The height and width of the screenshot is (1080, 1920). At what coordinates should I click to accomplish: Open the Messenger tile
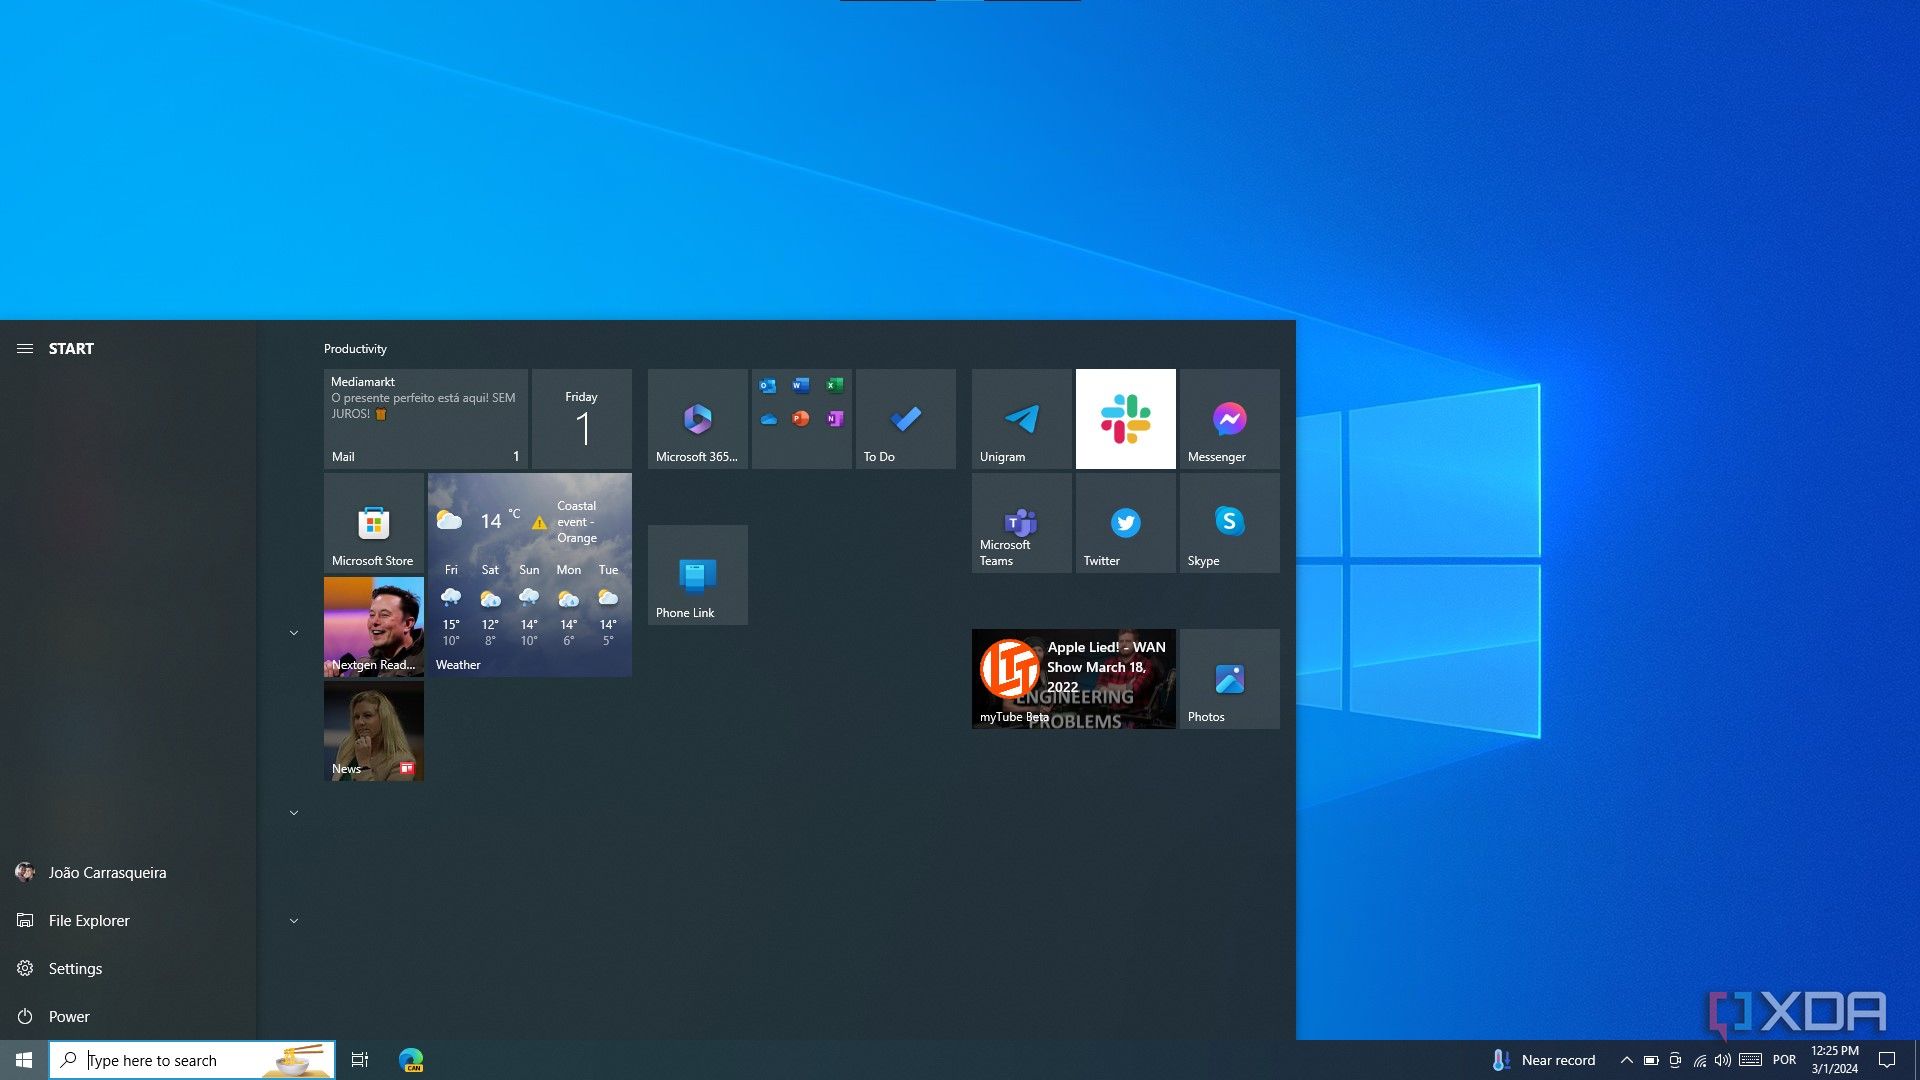(1229, 419)
